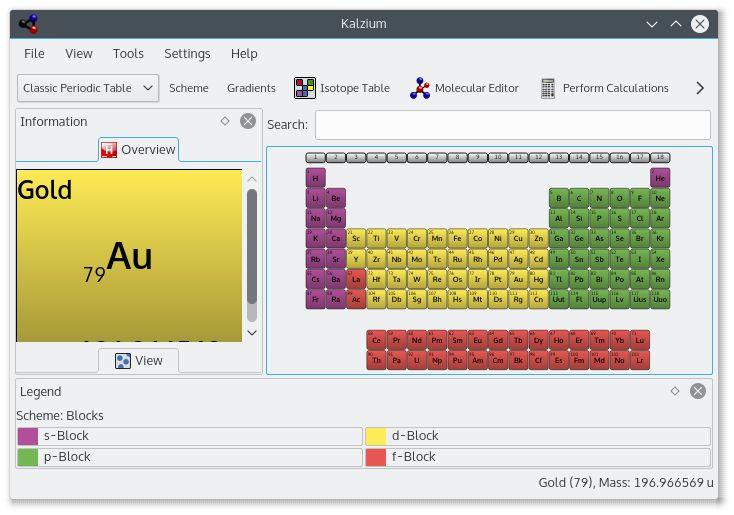Click group 1 column header

[x=316, y=157]
